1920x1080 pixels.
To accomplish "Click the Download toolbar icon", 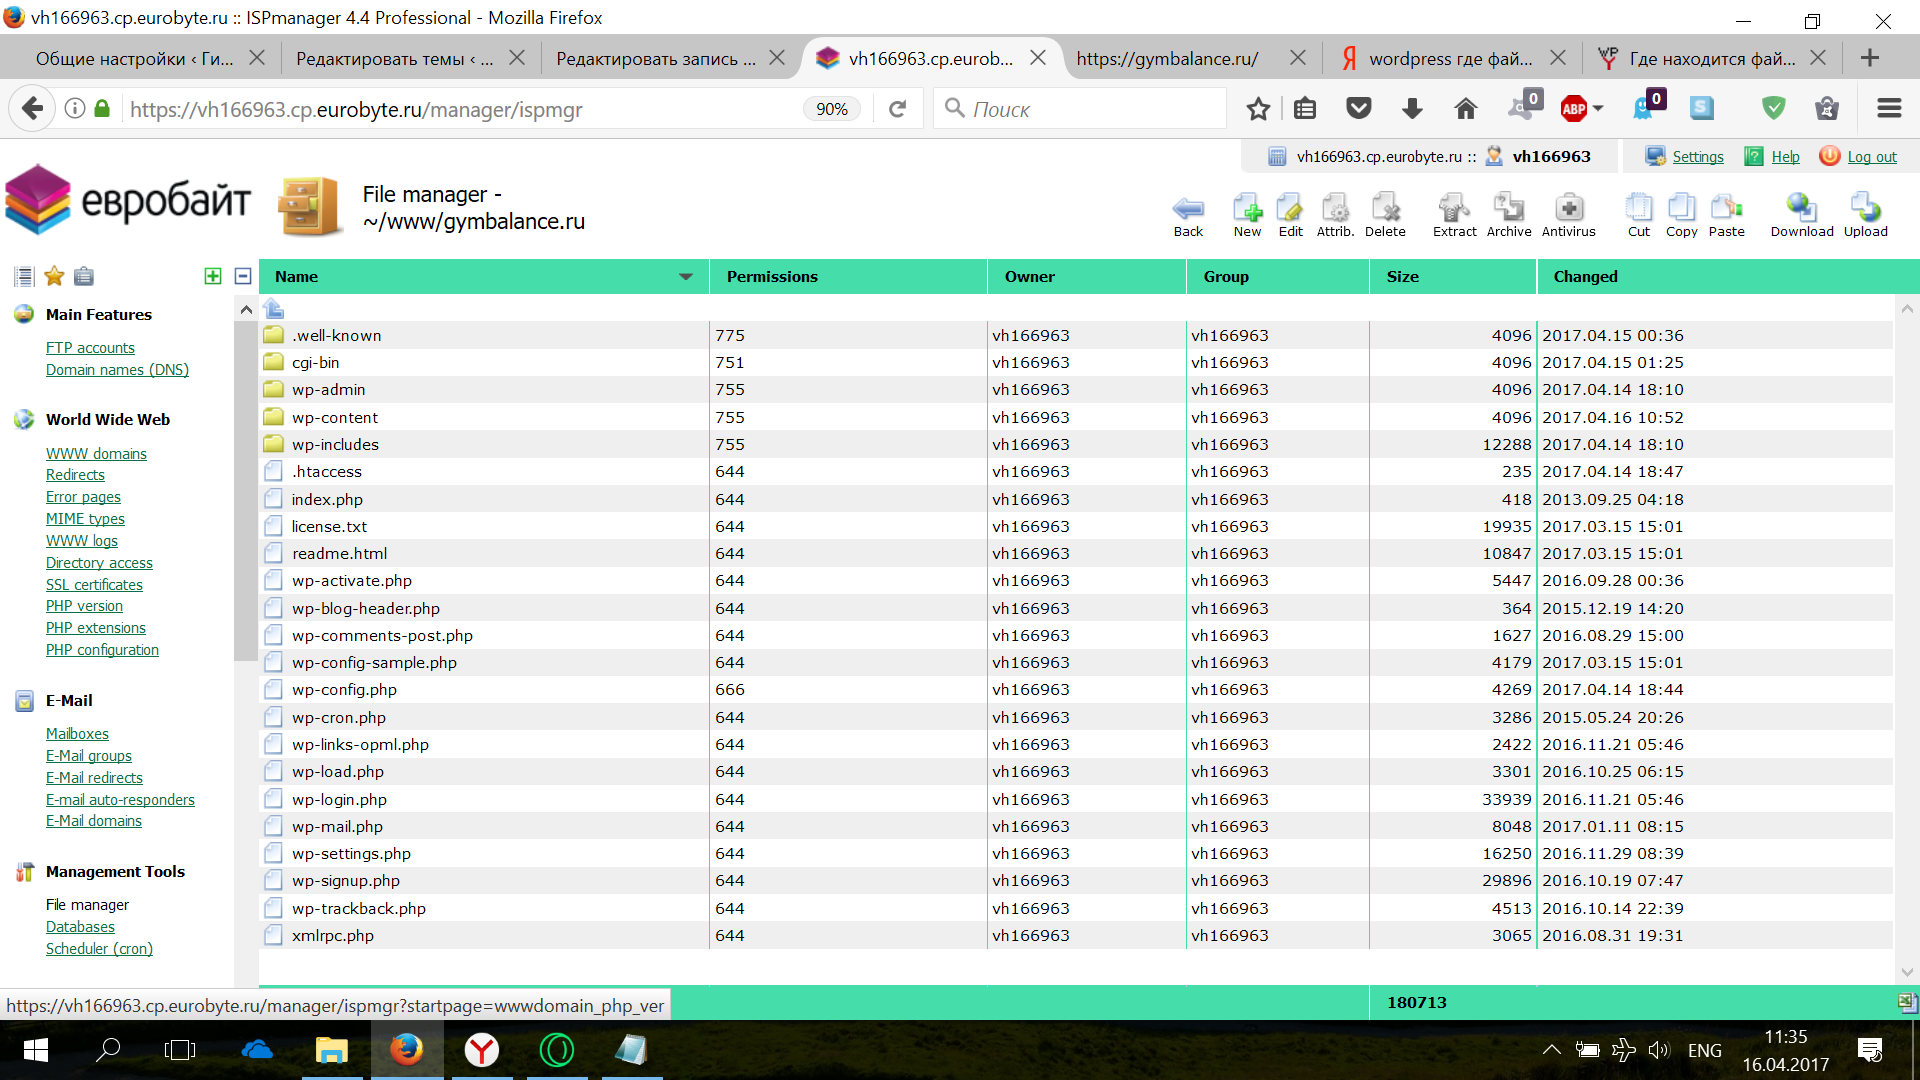I will pos(1802,215).
